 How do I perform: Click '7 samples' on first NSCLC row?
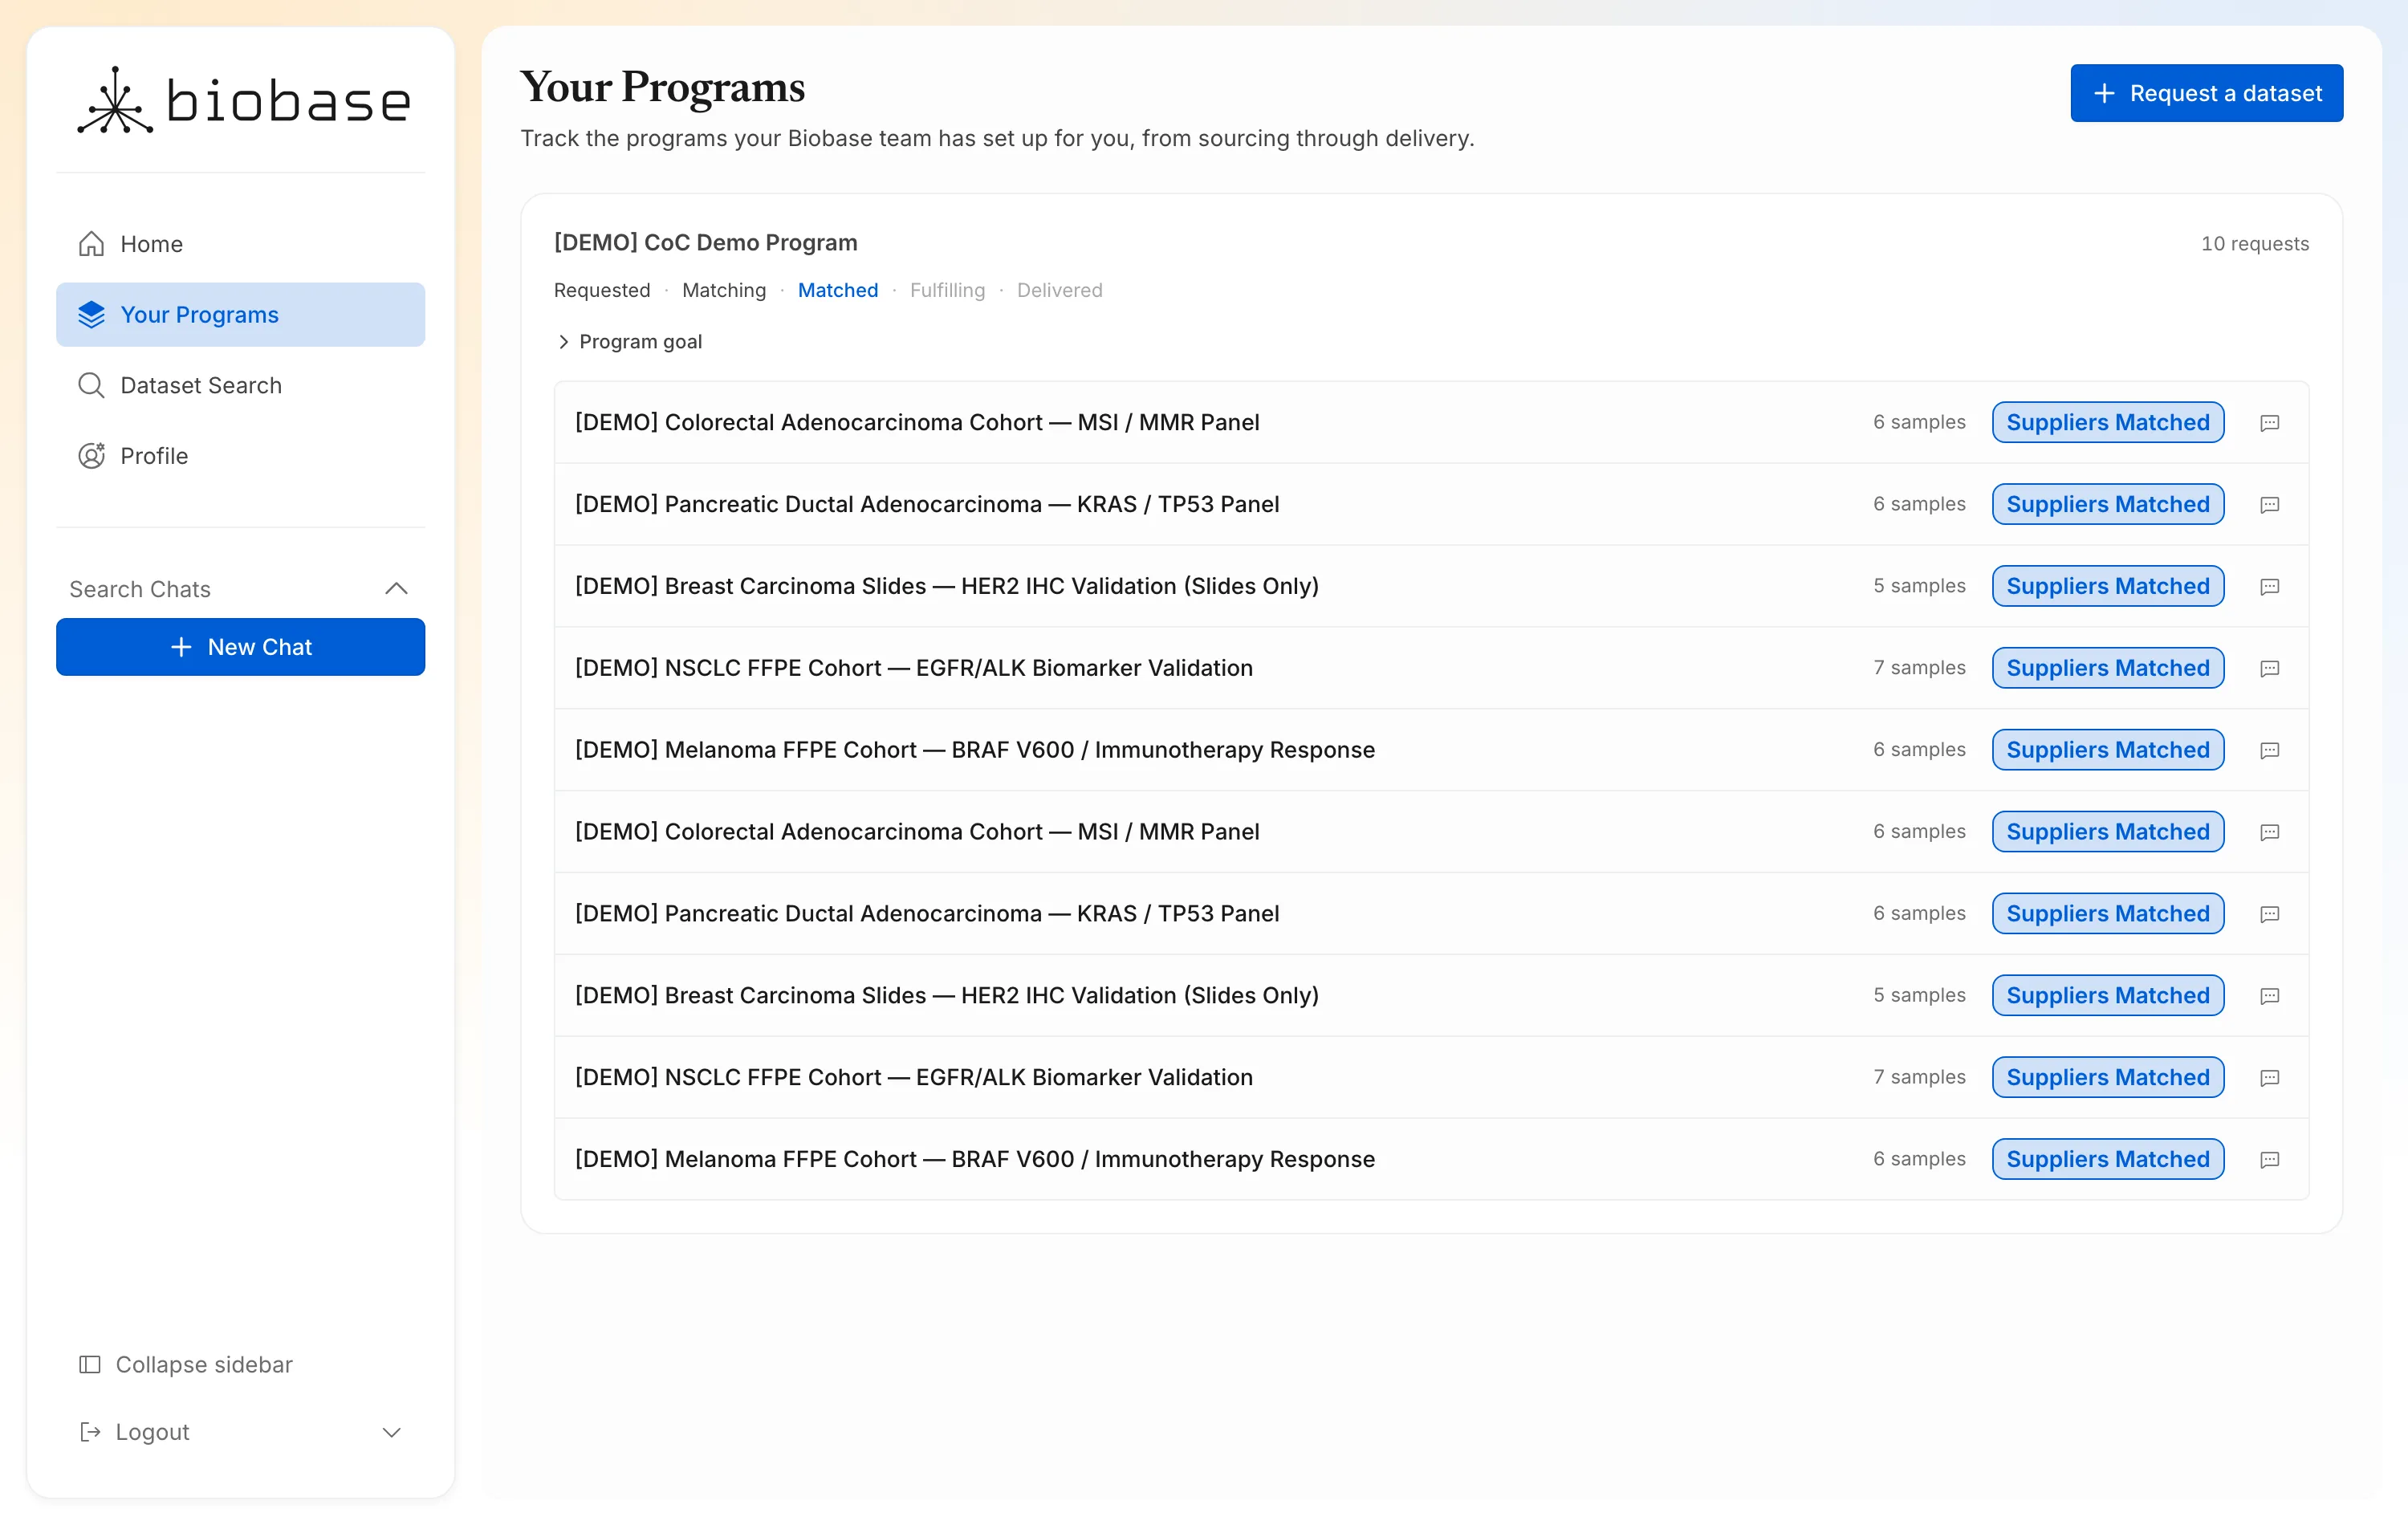click(1919, 668)
